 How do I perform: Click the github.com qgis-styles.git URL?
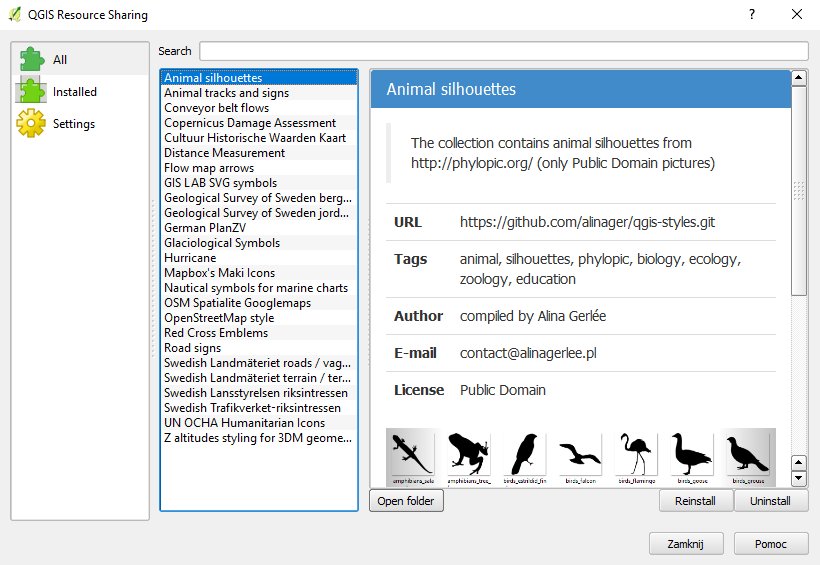click(x=587, y=222)
